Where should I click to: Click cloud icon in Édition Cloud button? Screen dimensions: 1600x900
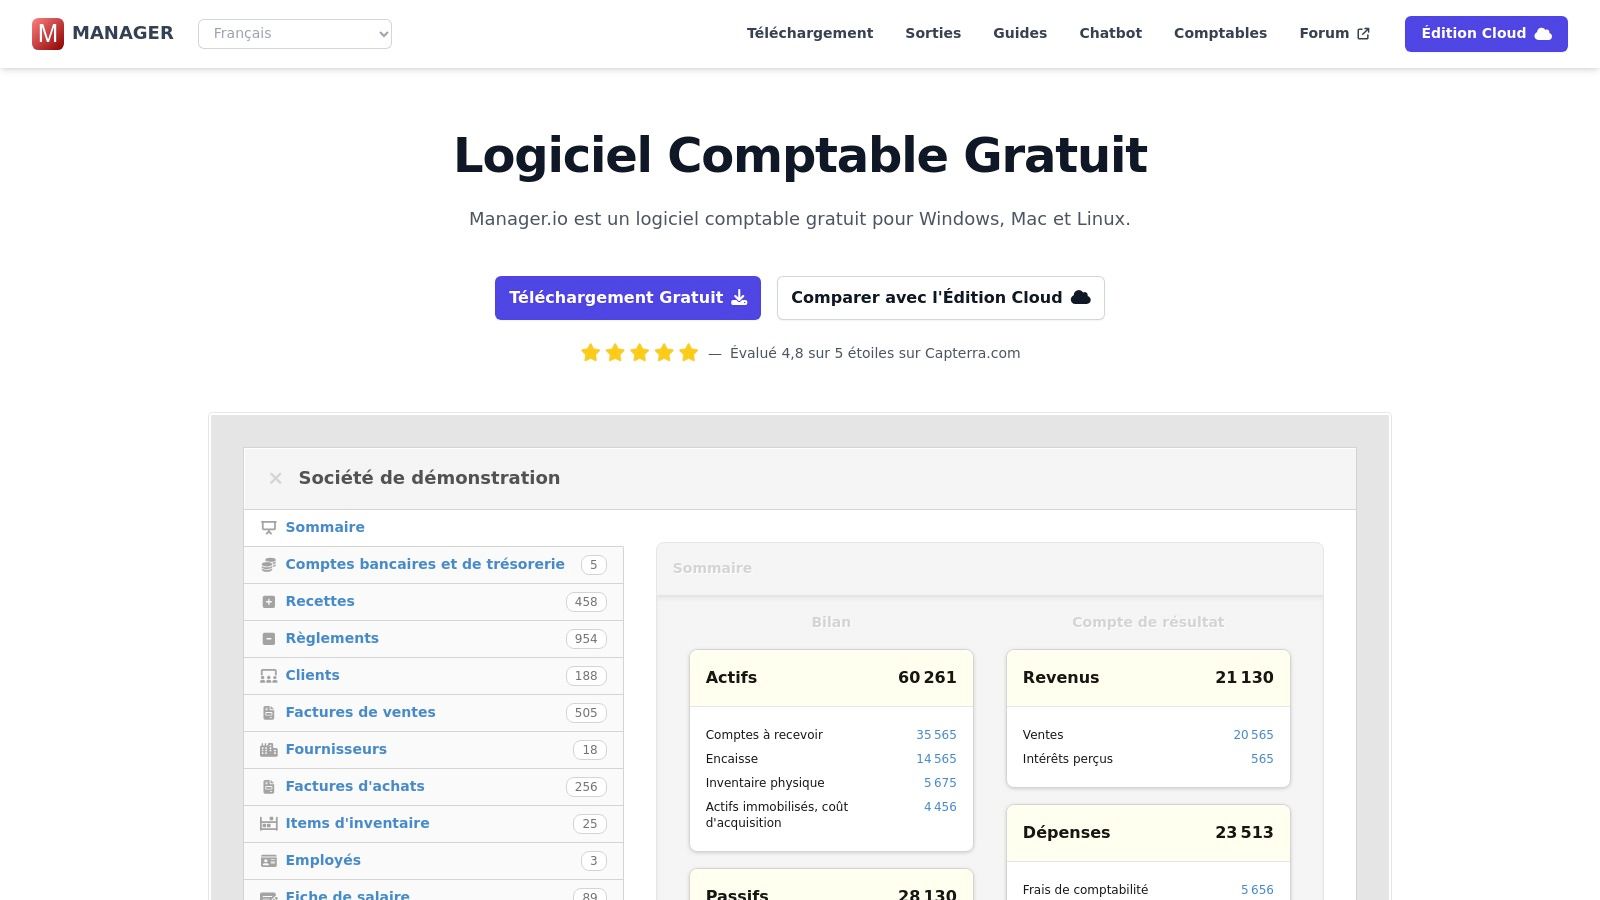(x=1543, y=34)
